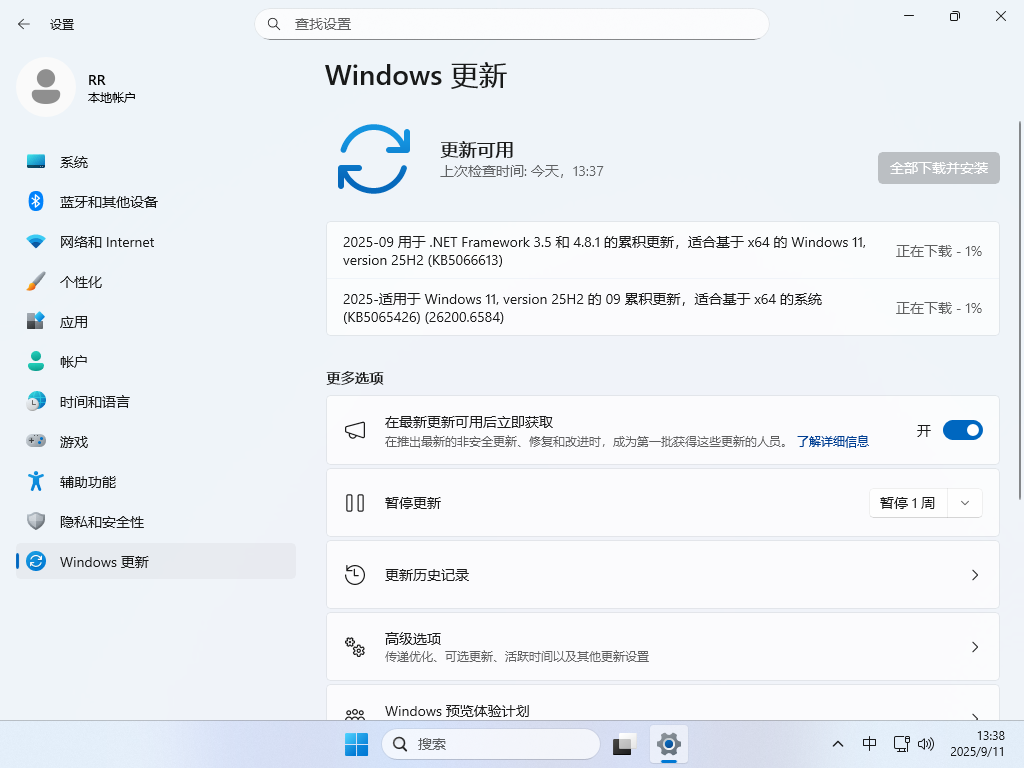
Task: Select Windows 更新 in the sidebar
Action: (156, 561)
